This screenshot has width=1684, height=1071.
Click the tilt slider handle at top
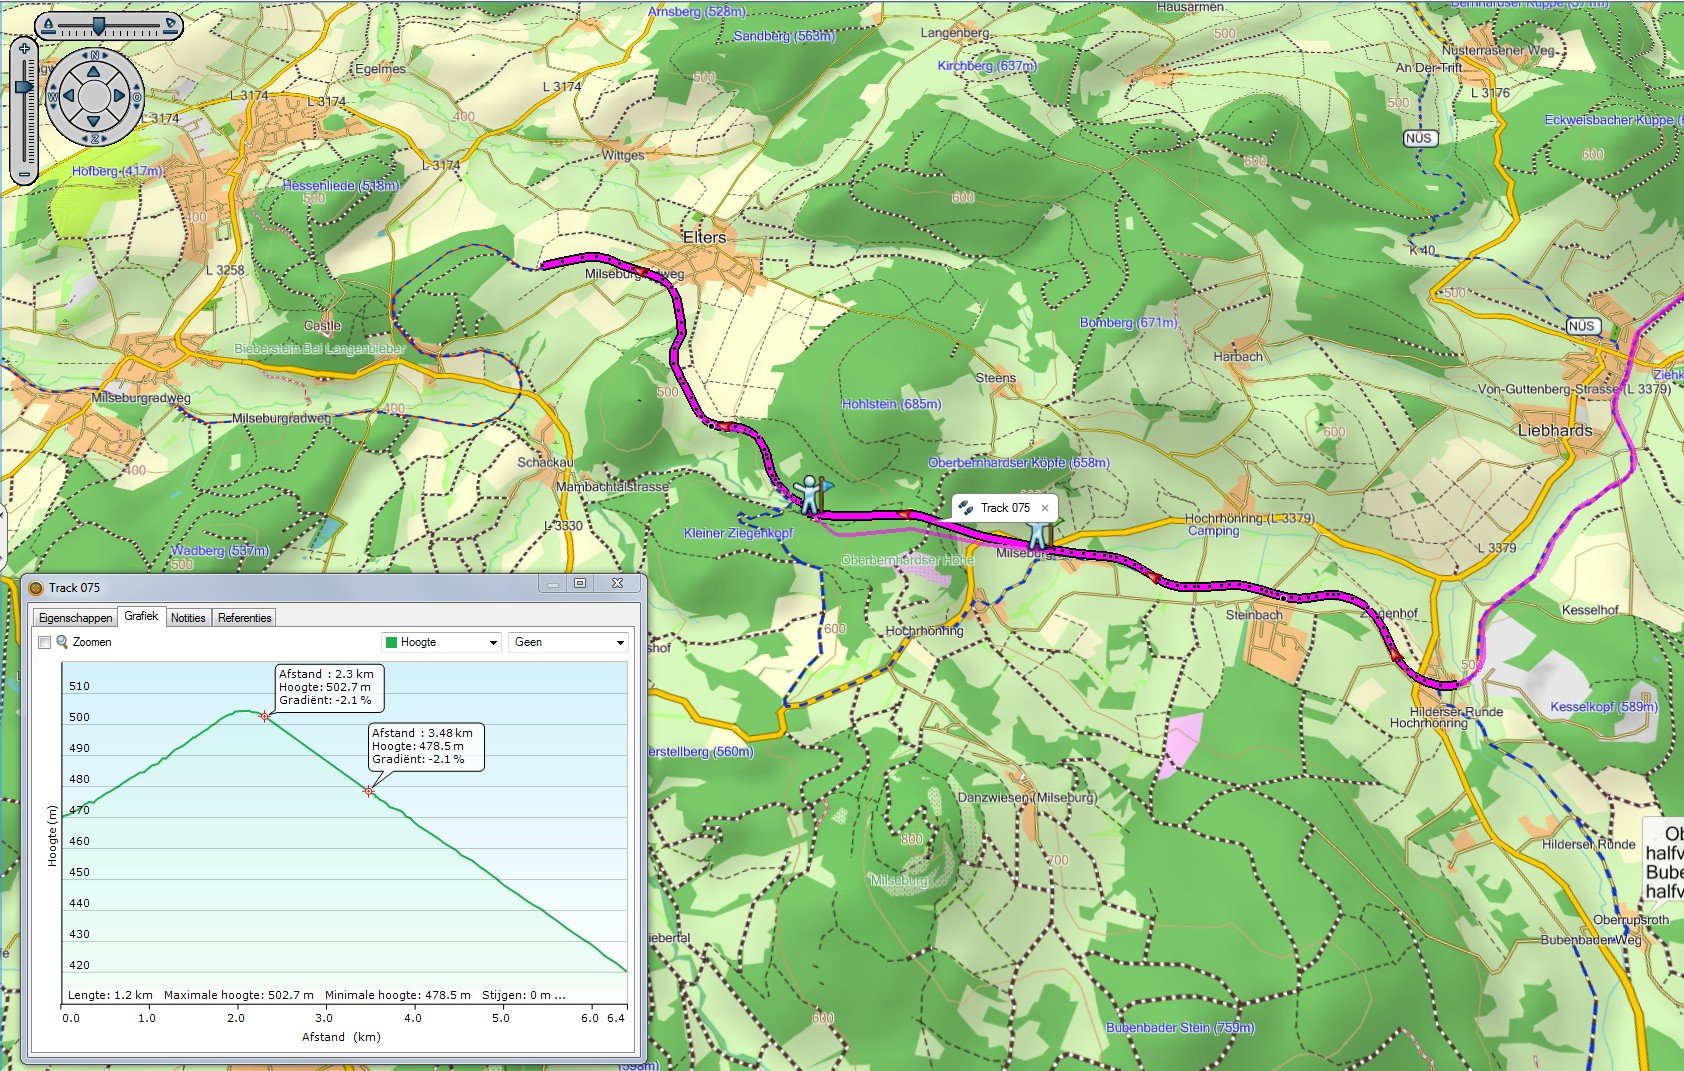point(98,25)
